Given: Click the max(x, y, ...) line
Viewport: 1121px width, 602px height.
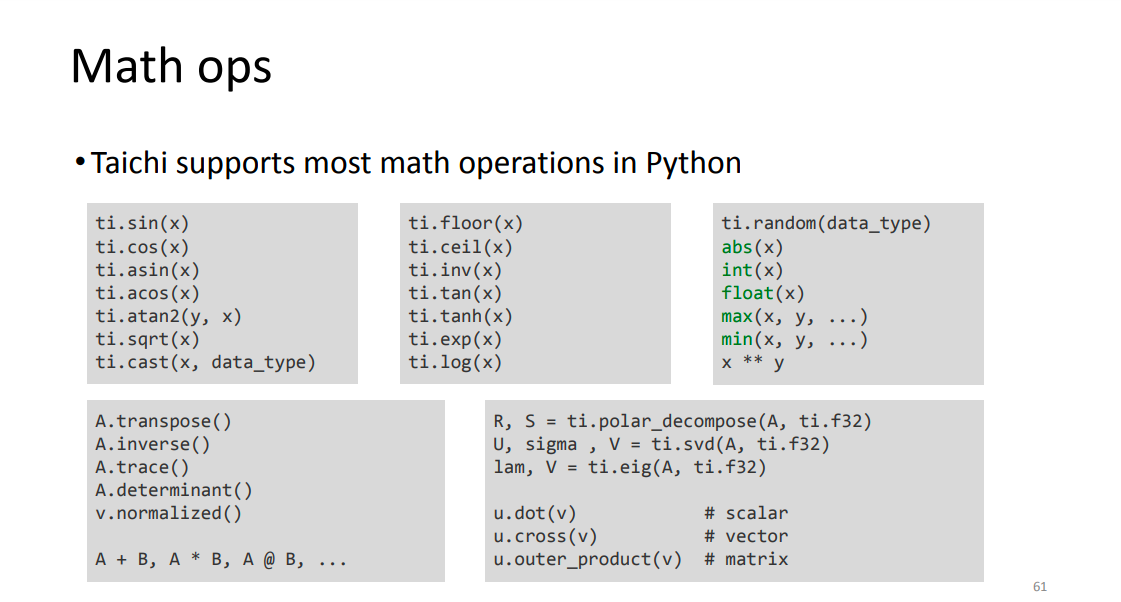Looking at the screenshot, I should click(x=794, y=317).
